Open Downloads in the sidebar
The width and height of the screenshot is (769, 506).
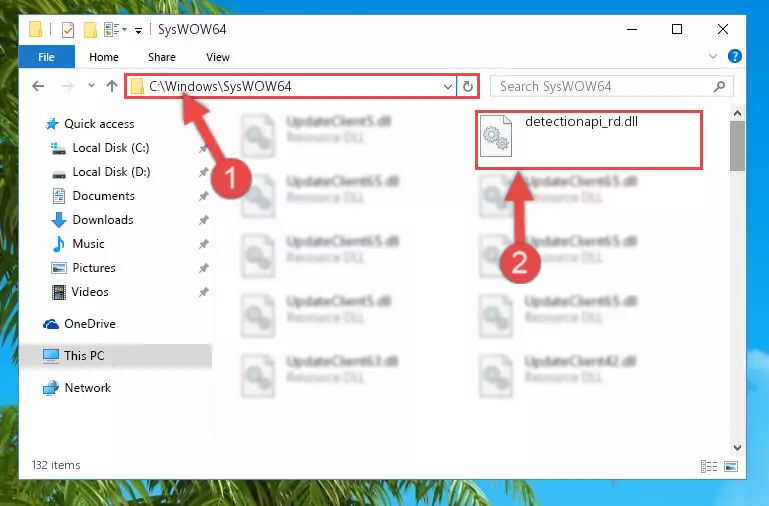pos(103,220)
